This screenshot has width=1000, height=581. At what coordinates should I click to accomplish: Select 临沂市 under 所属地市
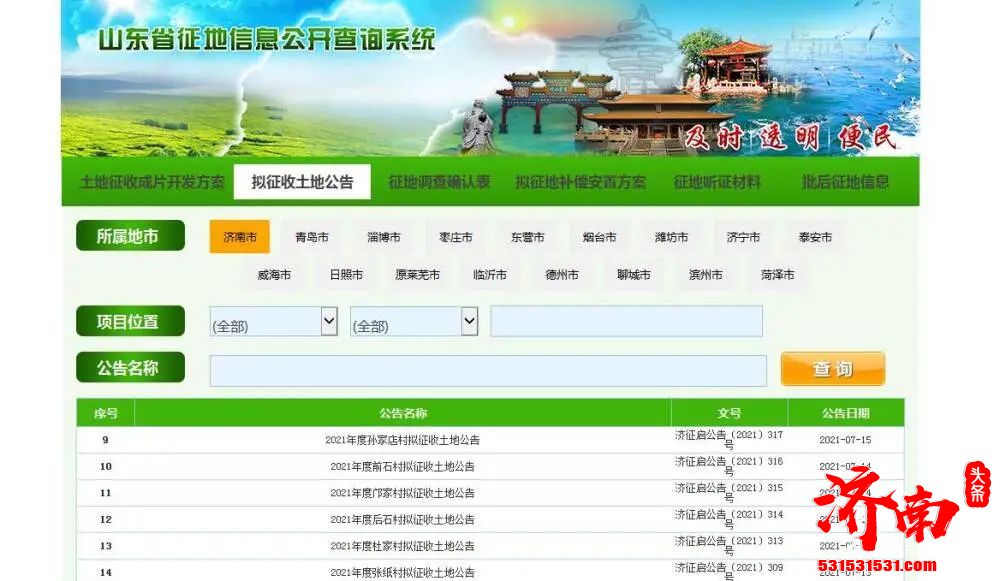pos(489,275)
